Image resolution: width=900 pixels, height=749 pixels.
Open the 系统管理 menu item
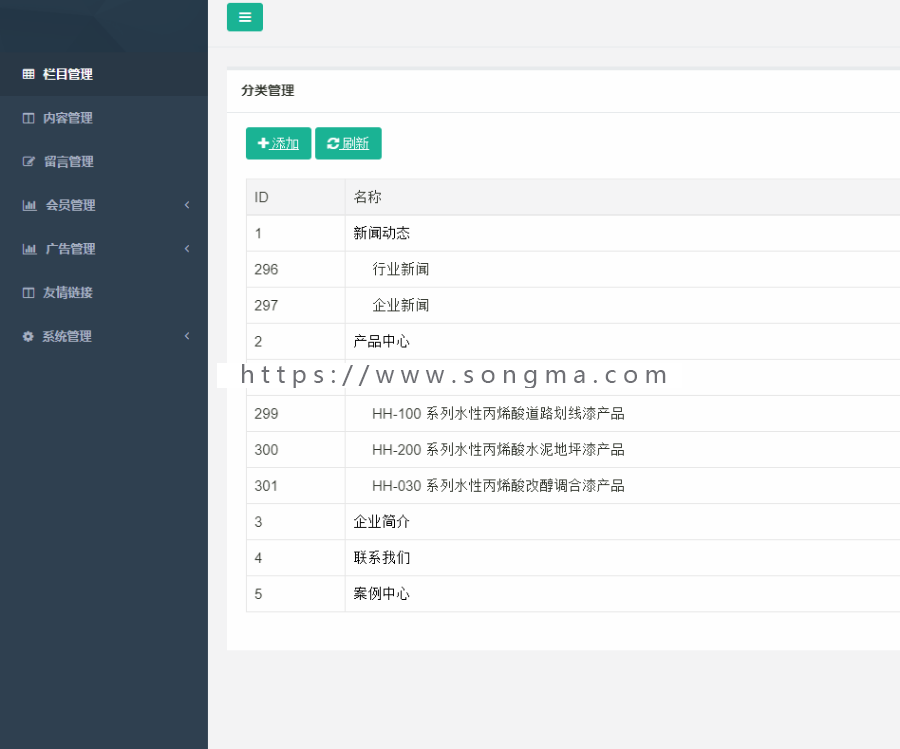coord(104,336)
